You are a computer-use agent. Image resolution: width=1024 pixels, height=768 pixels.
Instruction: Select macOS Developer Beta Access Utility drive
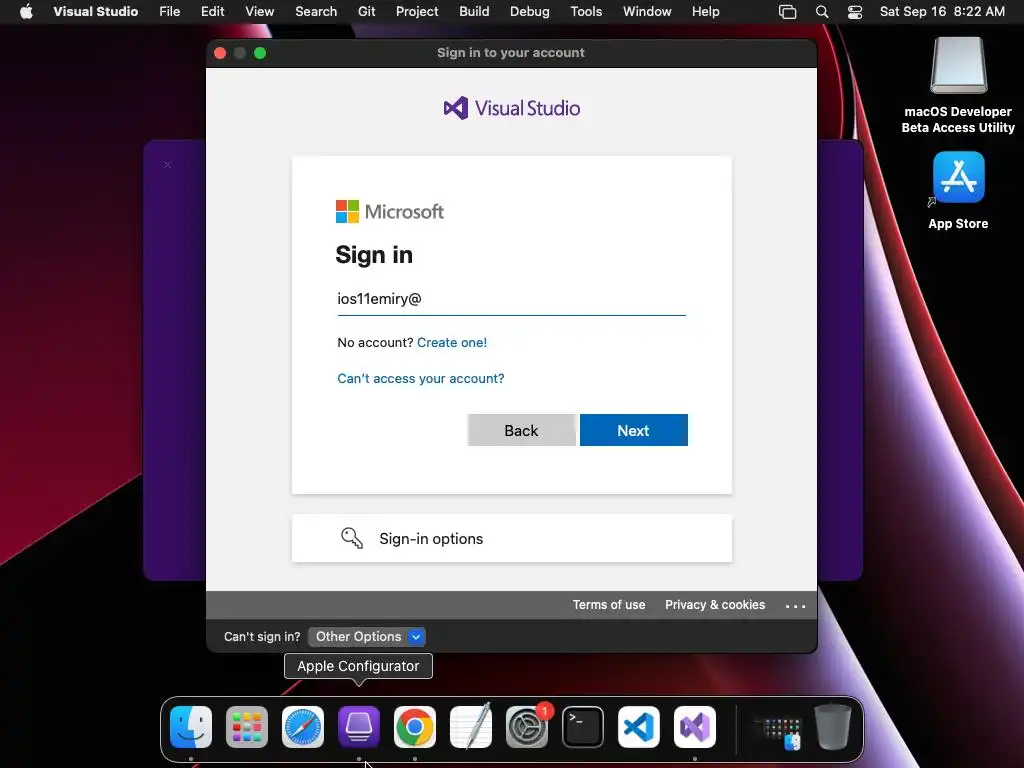pos(958,85)
